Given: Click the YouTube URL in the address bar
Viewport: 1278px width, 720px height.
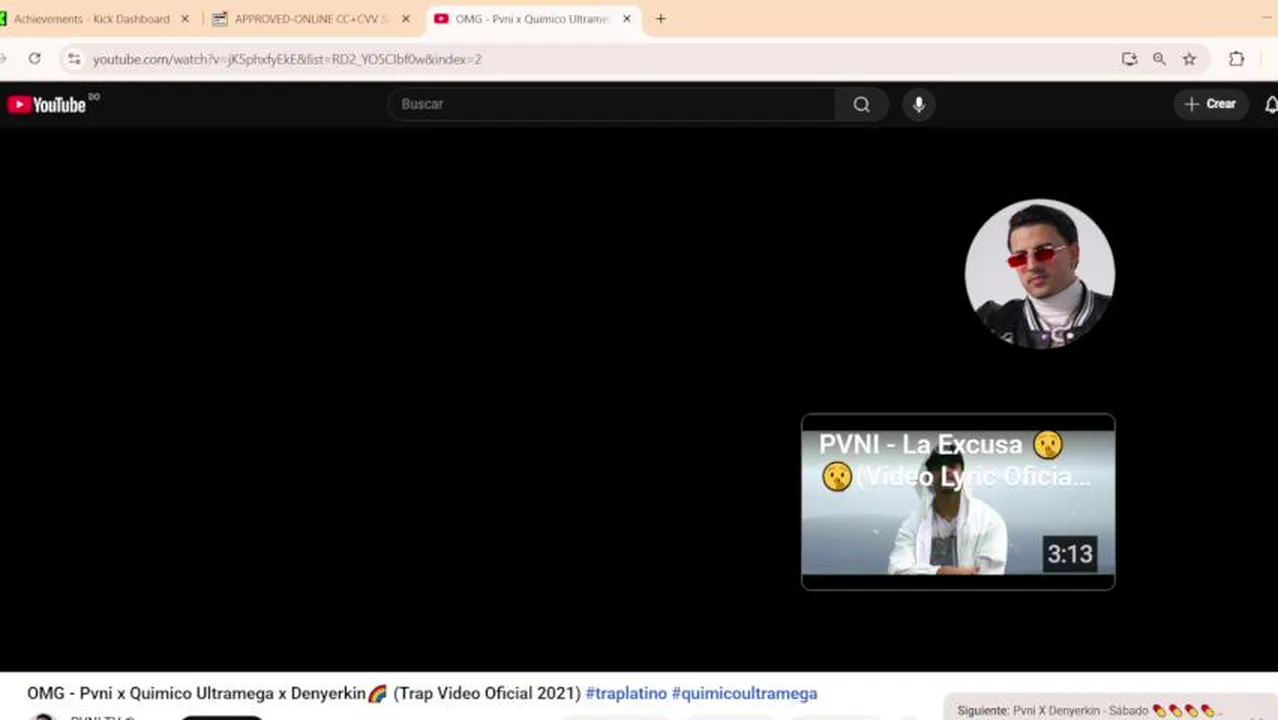Looking at the screenshot, I should pyautogui.click(x=287, y=59).
